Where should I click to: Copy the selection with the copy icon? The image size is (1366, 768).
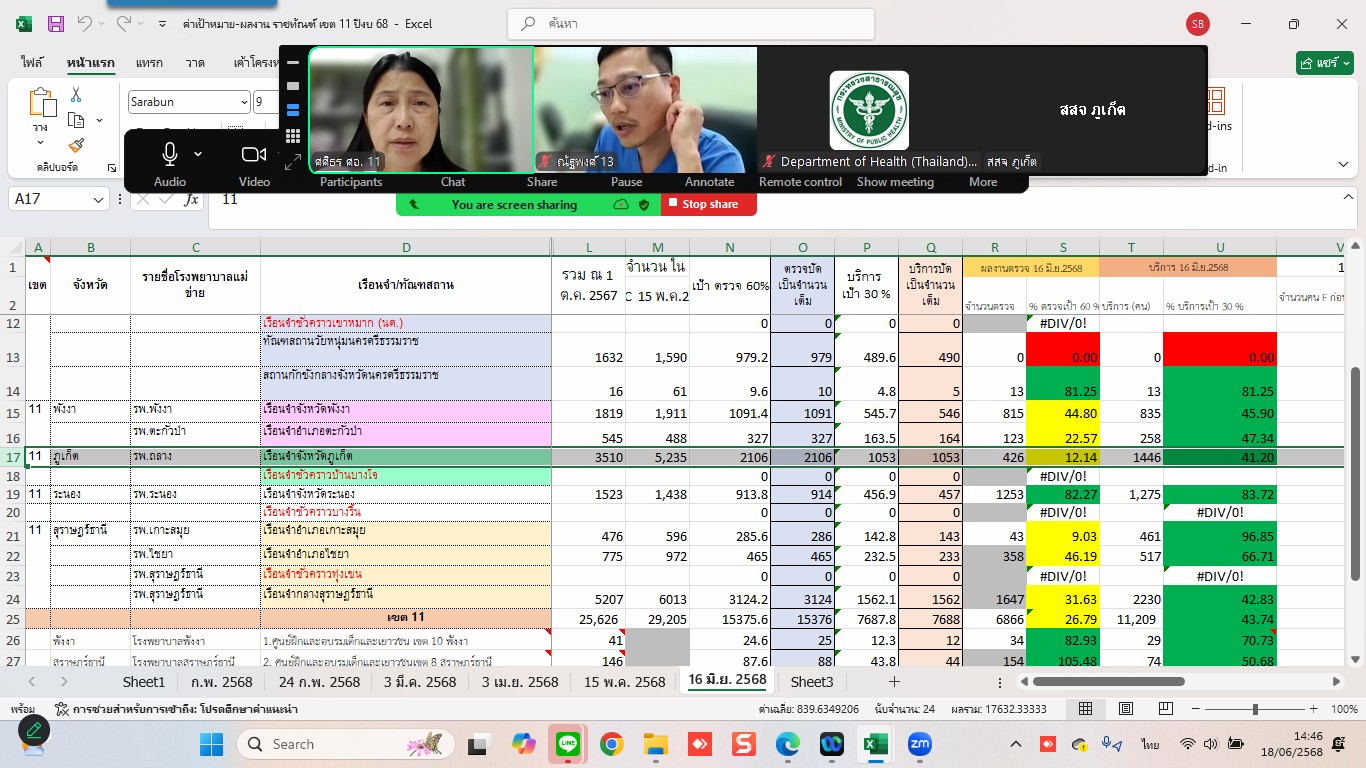[76, 120]
